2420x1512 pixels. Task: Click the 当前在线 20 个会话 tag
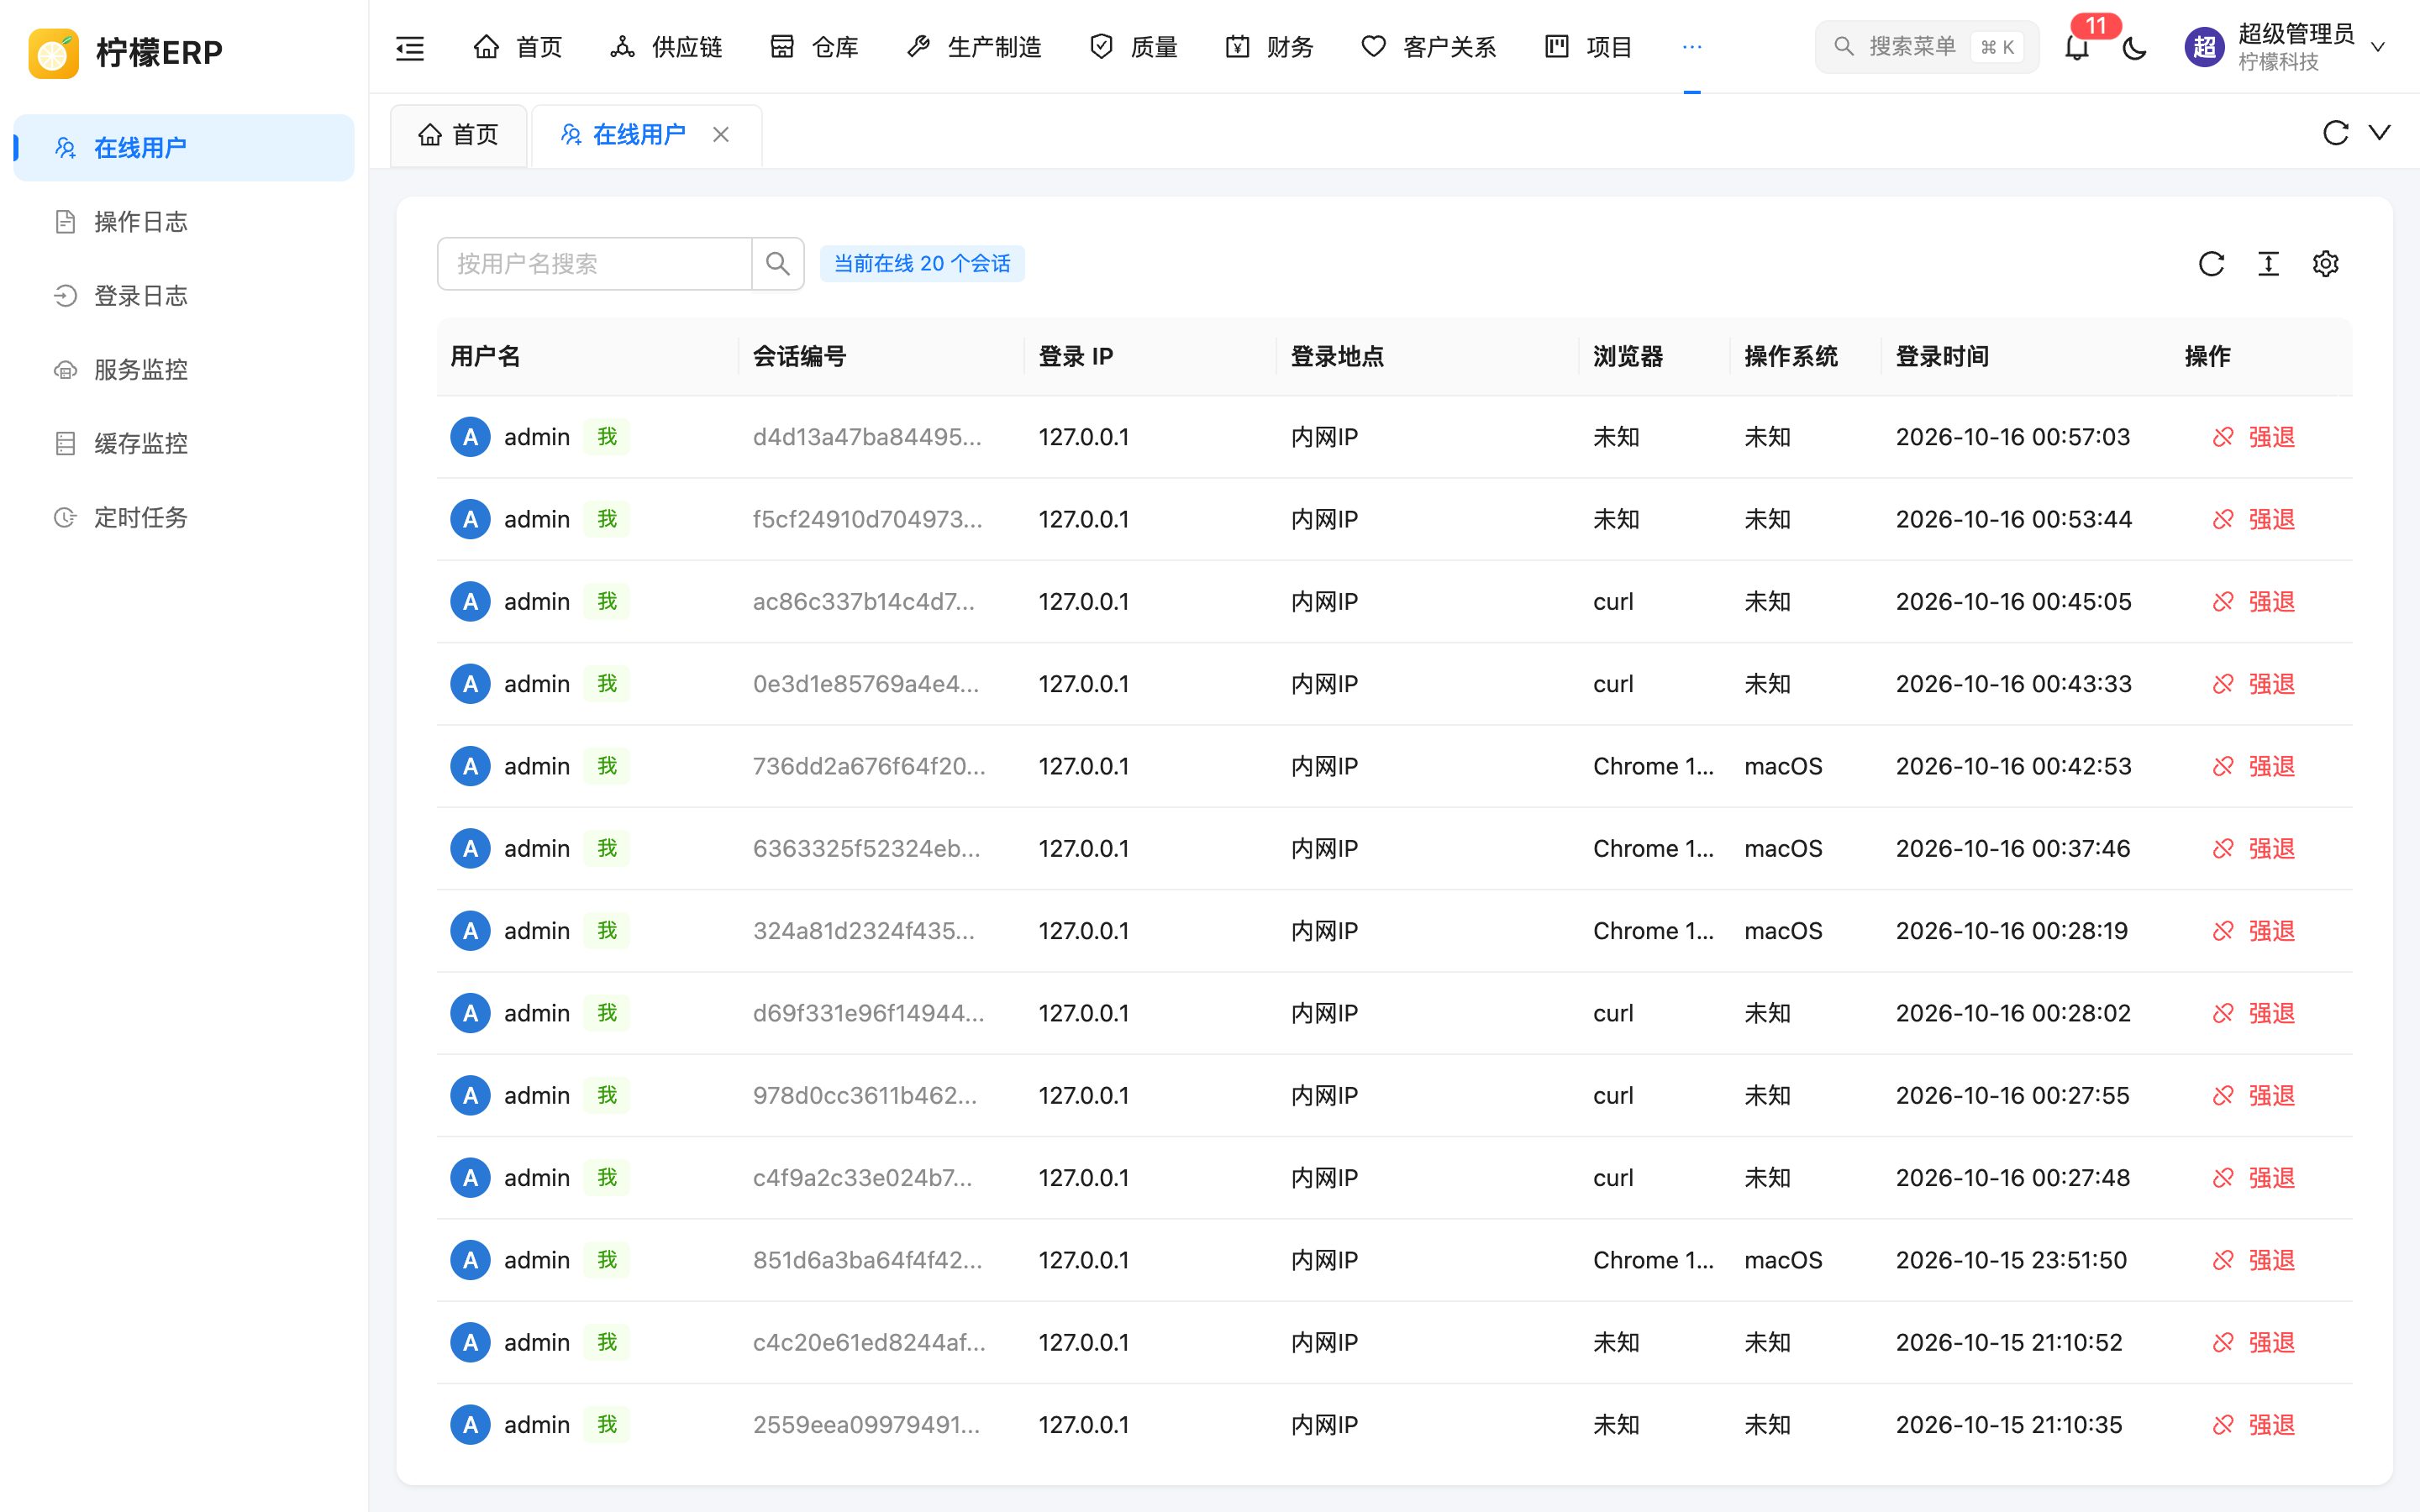(922, 264)
